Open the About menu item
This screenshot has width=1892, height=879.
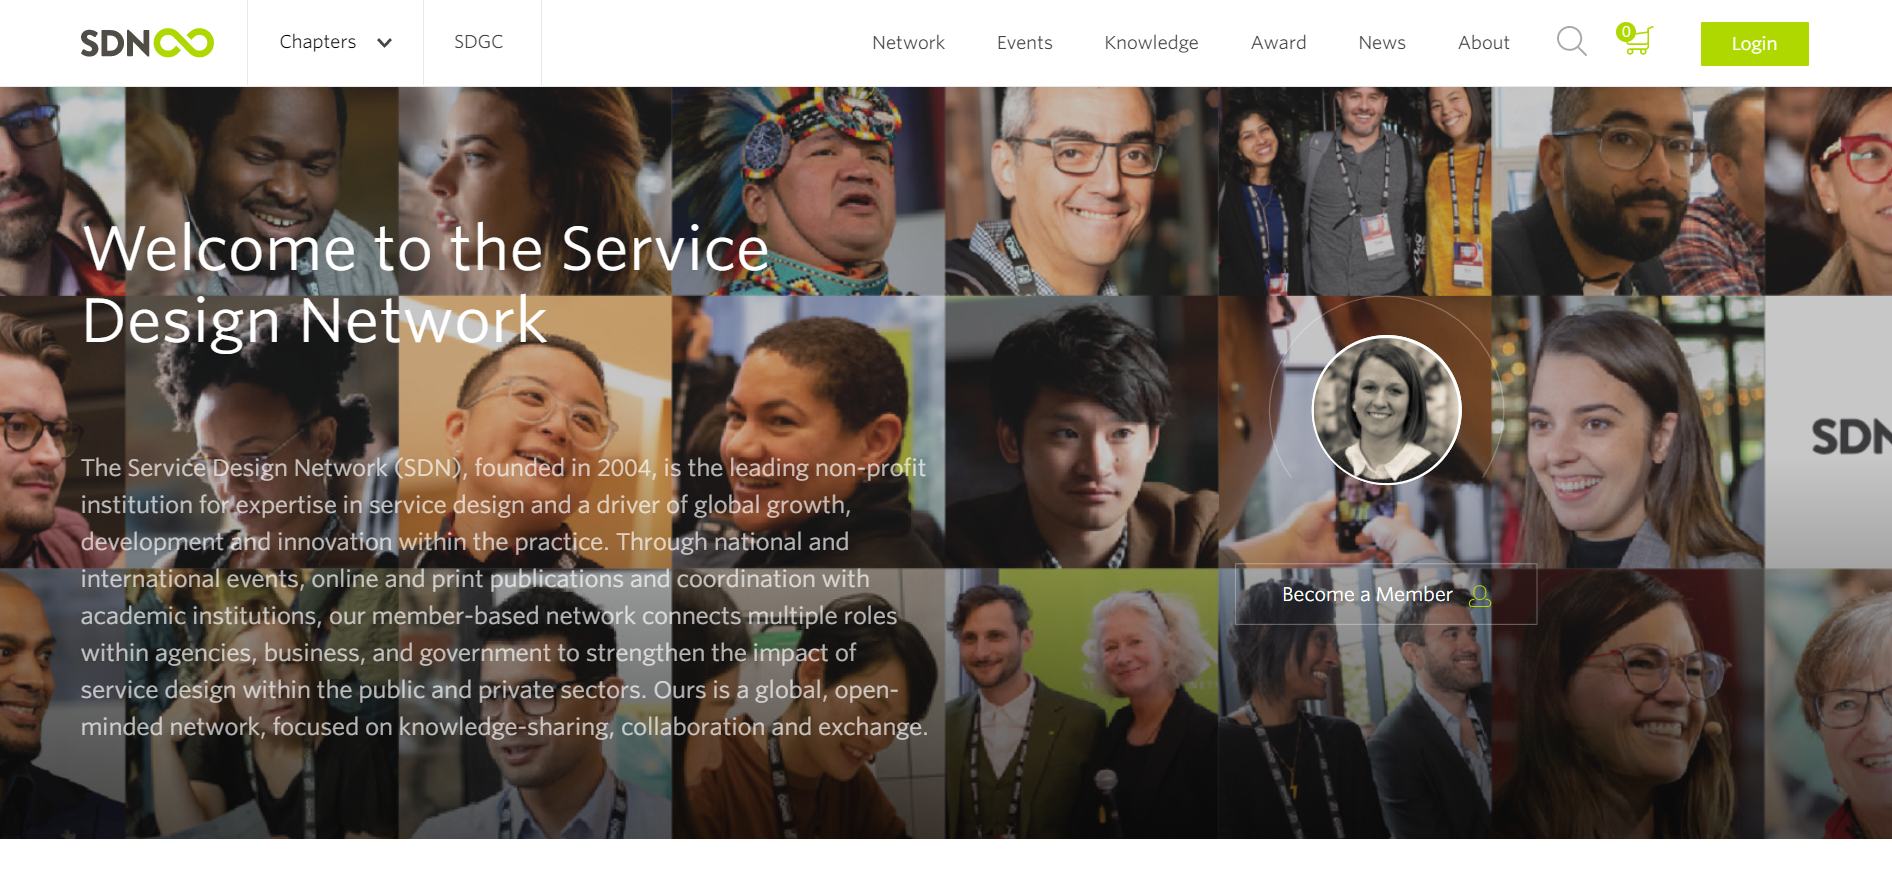[x=1483, y=43]
